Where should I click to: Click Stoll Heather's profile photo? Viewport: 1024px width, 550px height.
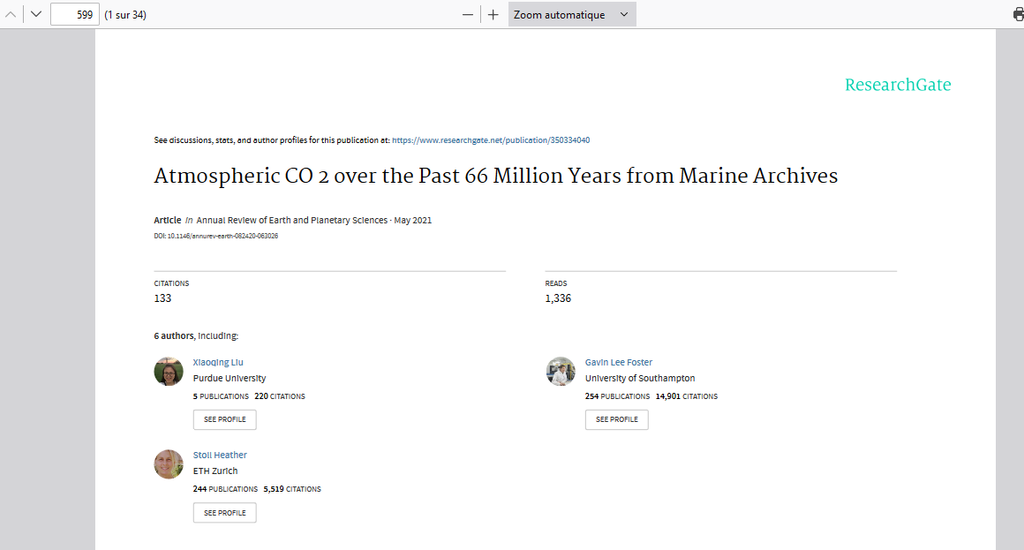tap(168, 464)
